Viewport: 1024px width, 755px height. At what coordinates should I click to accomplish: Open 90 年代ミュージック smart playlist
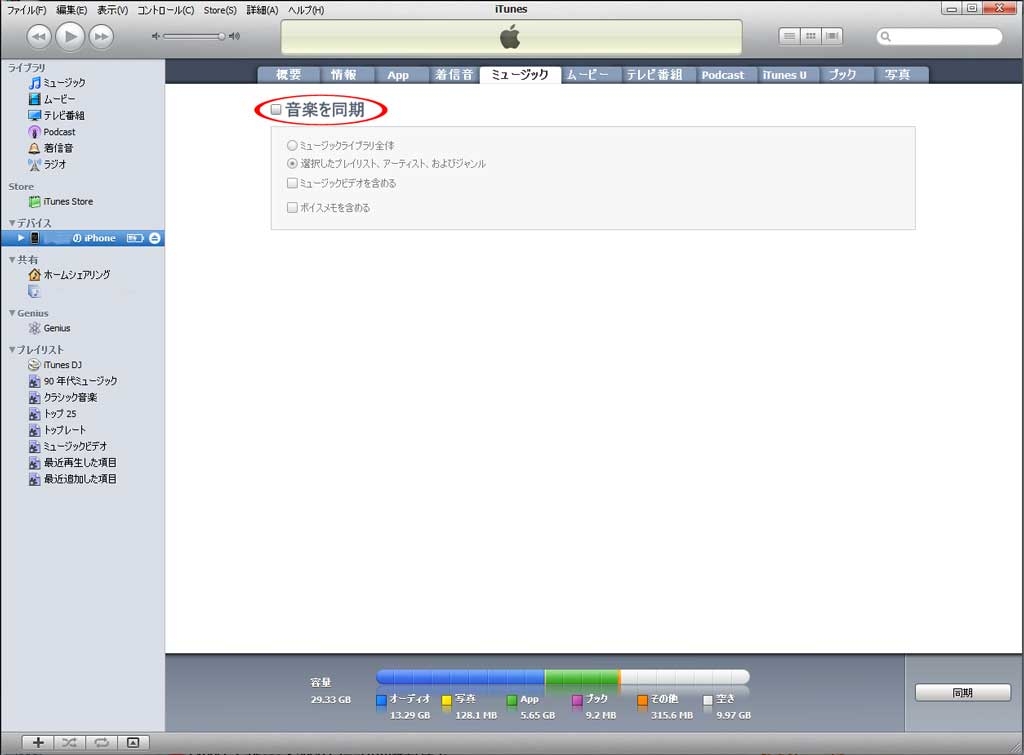[x=73, y=381]
